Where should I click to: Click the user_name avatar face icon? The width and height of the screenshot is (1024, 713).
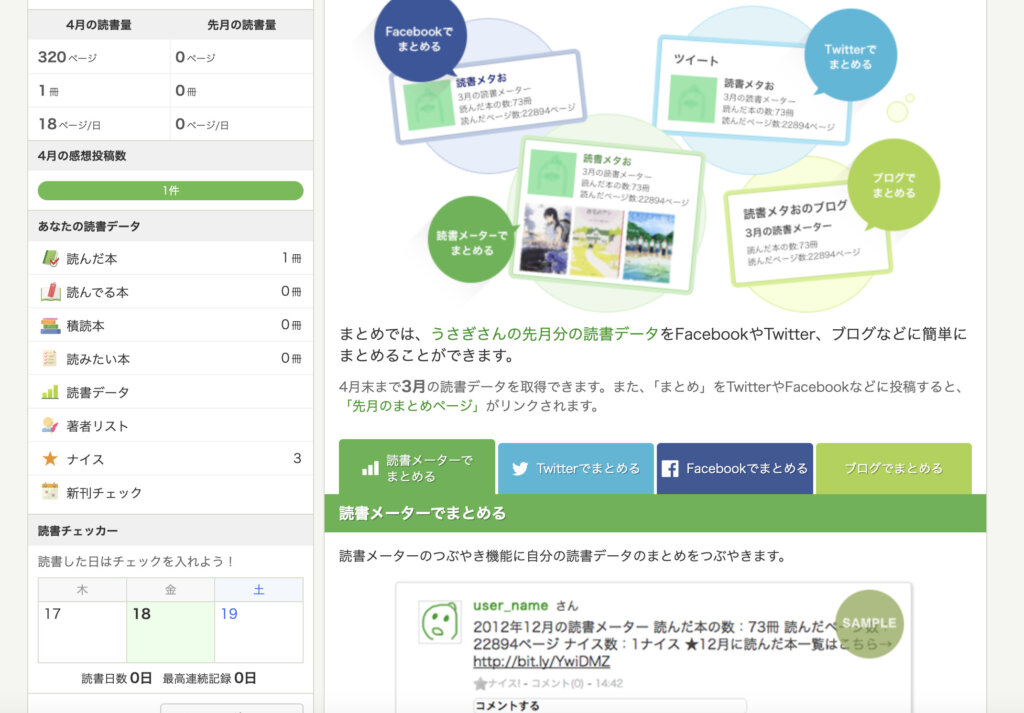tap(440, 622)
